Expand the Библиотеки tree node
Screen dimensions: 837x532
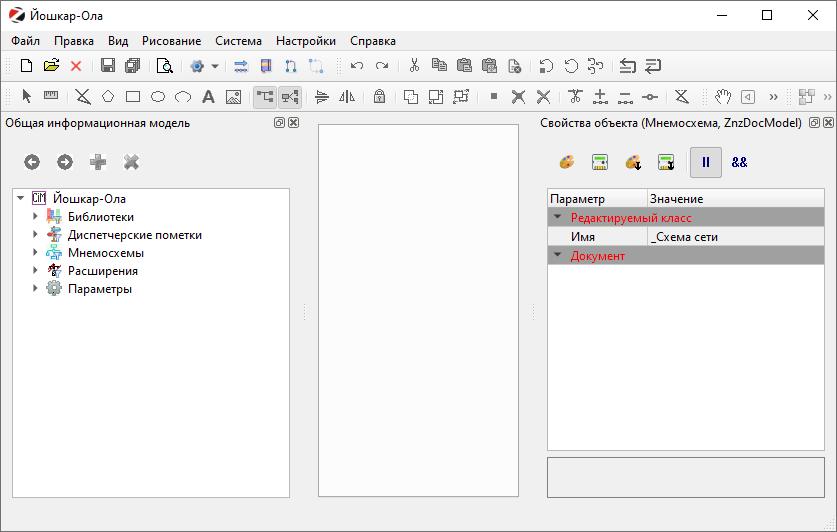point(34,217)
